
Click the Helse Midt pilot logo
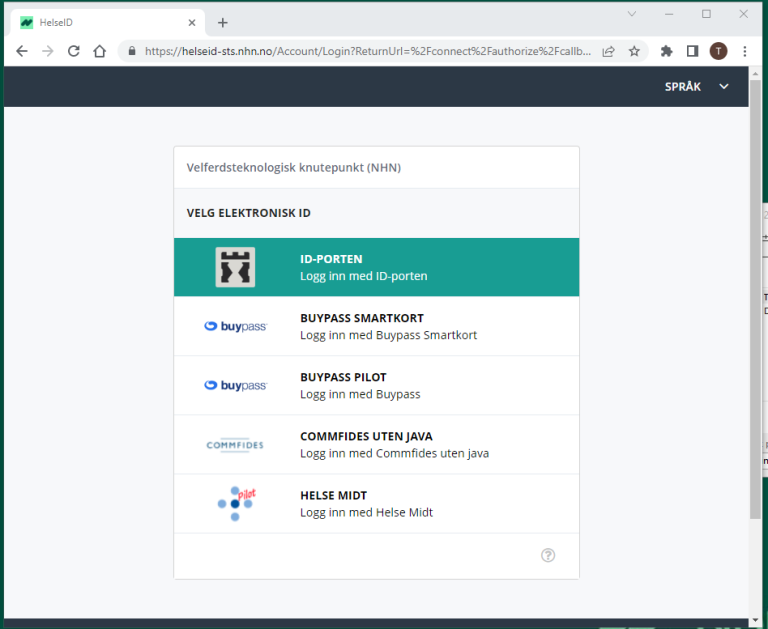[235, 503]
